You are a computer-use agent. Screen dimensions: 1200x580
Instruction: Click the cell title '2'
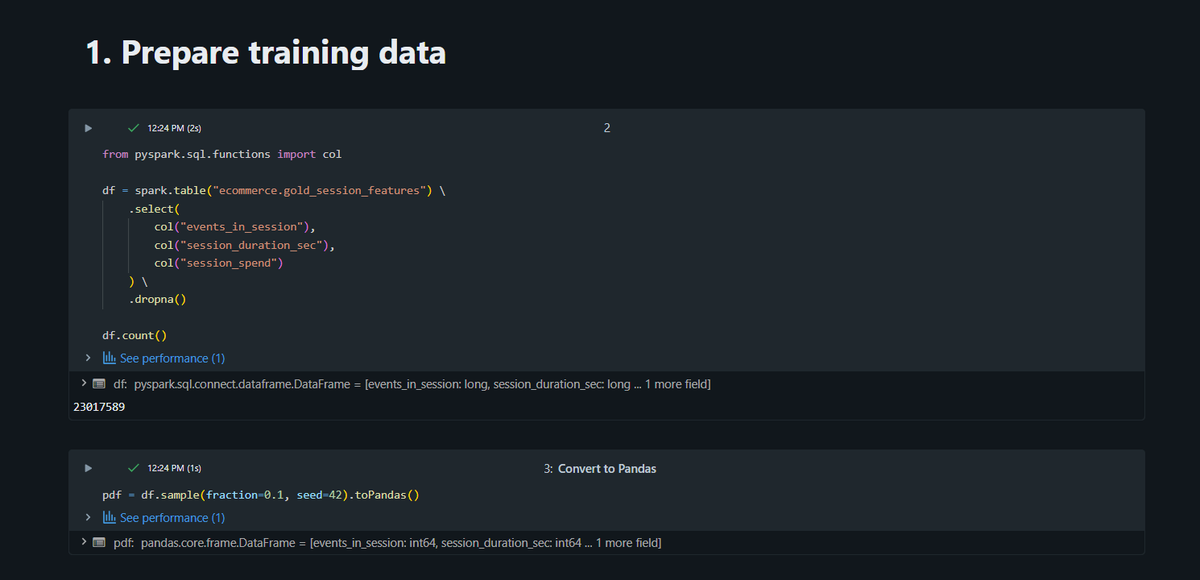(x=607, y=128)
